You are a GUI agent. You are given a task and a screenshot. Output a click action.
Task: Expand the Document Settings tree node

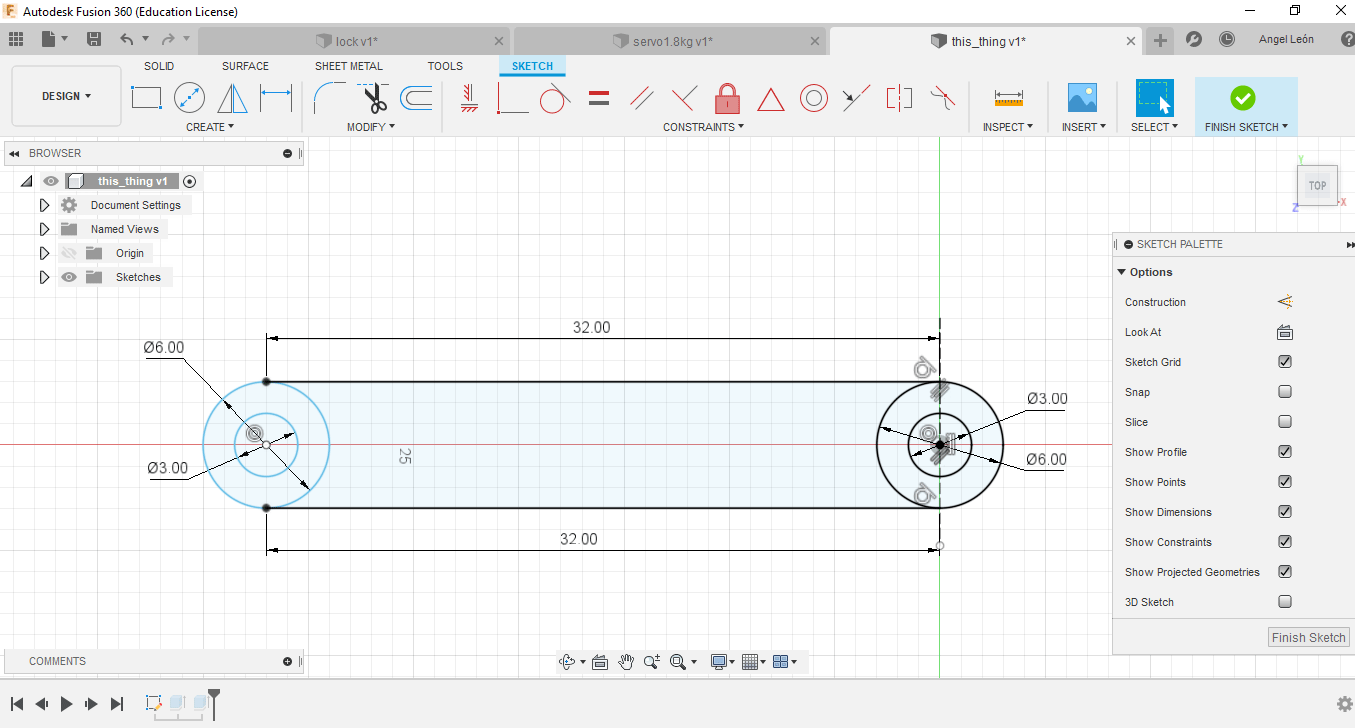click(x=44, y=205)
